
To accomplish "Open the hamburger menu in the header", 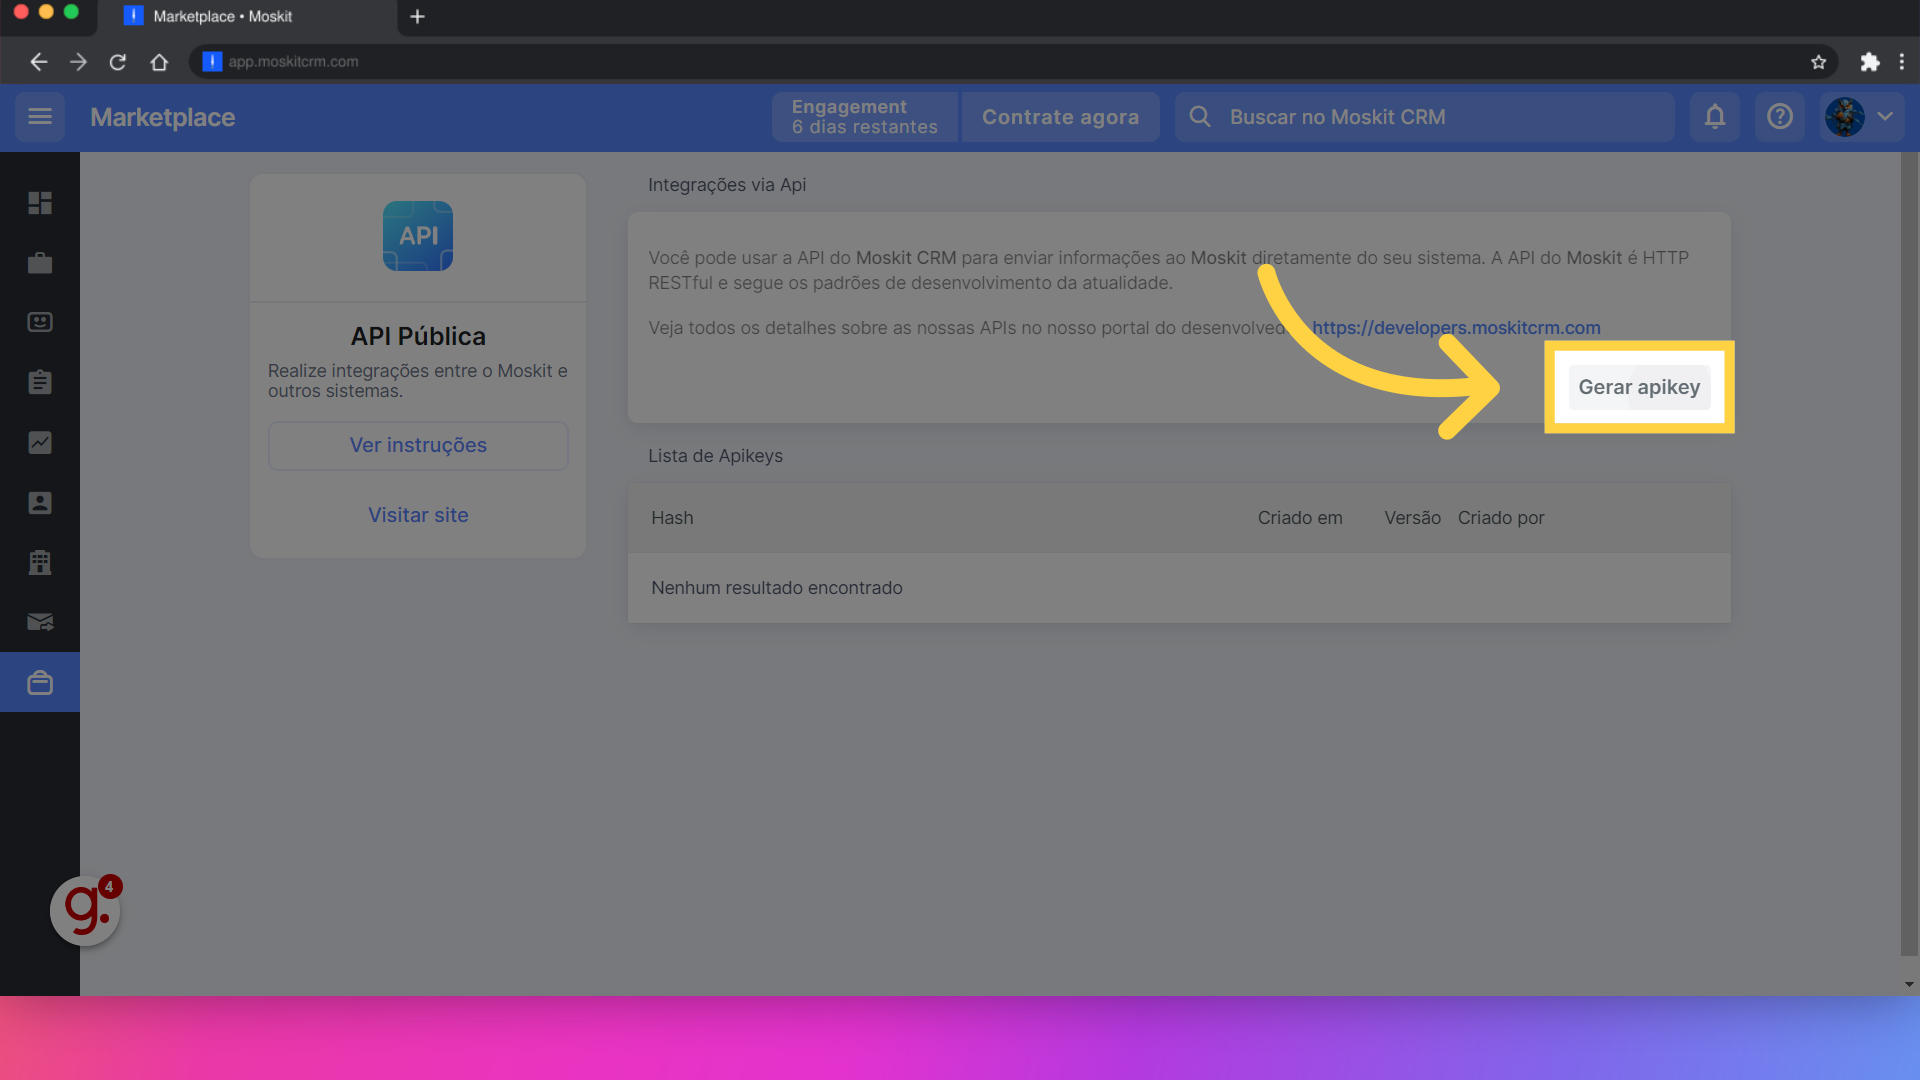I will (x=40, y=117).
